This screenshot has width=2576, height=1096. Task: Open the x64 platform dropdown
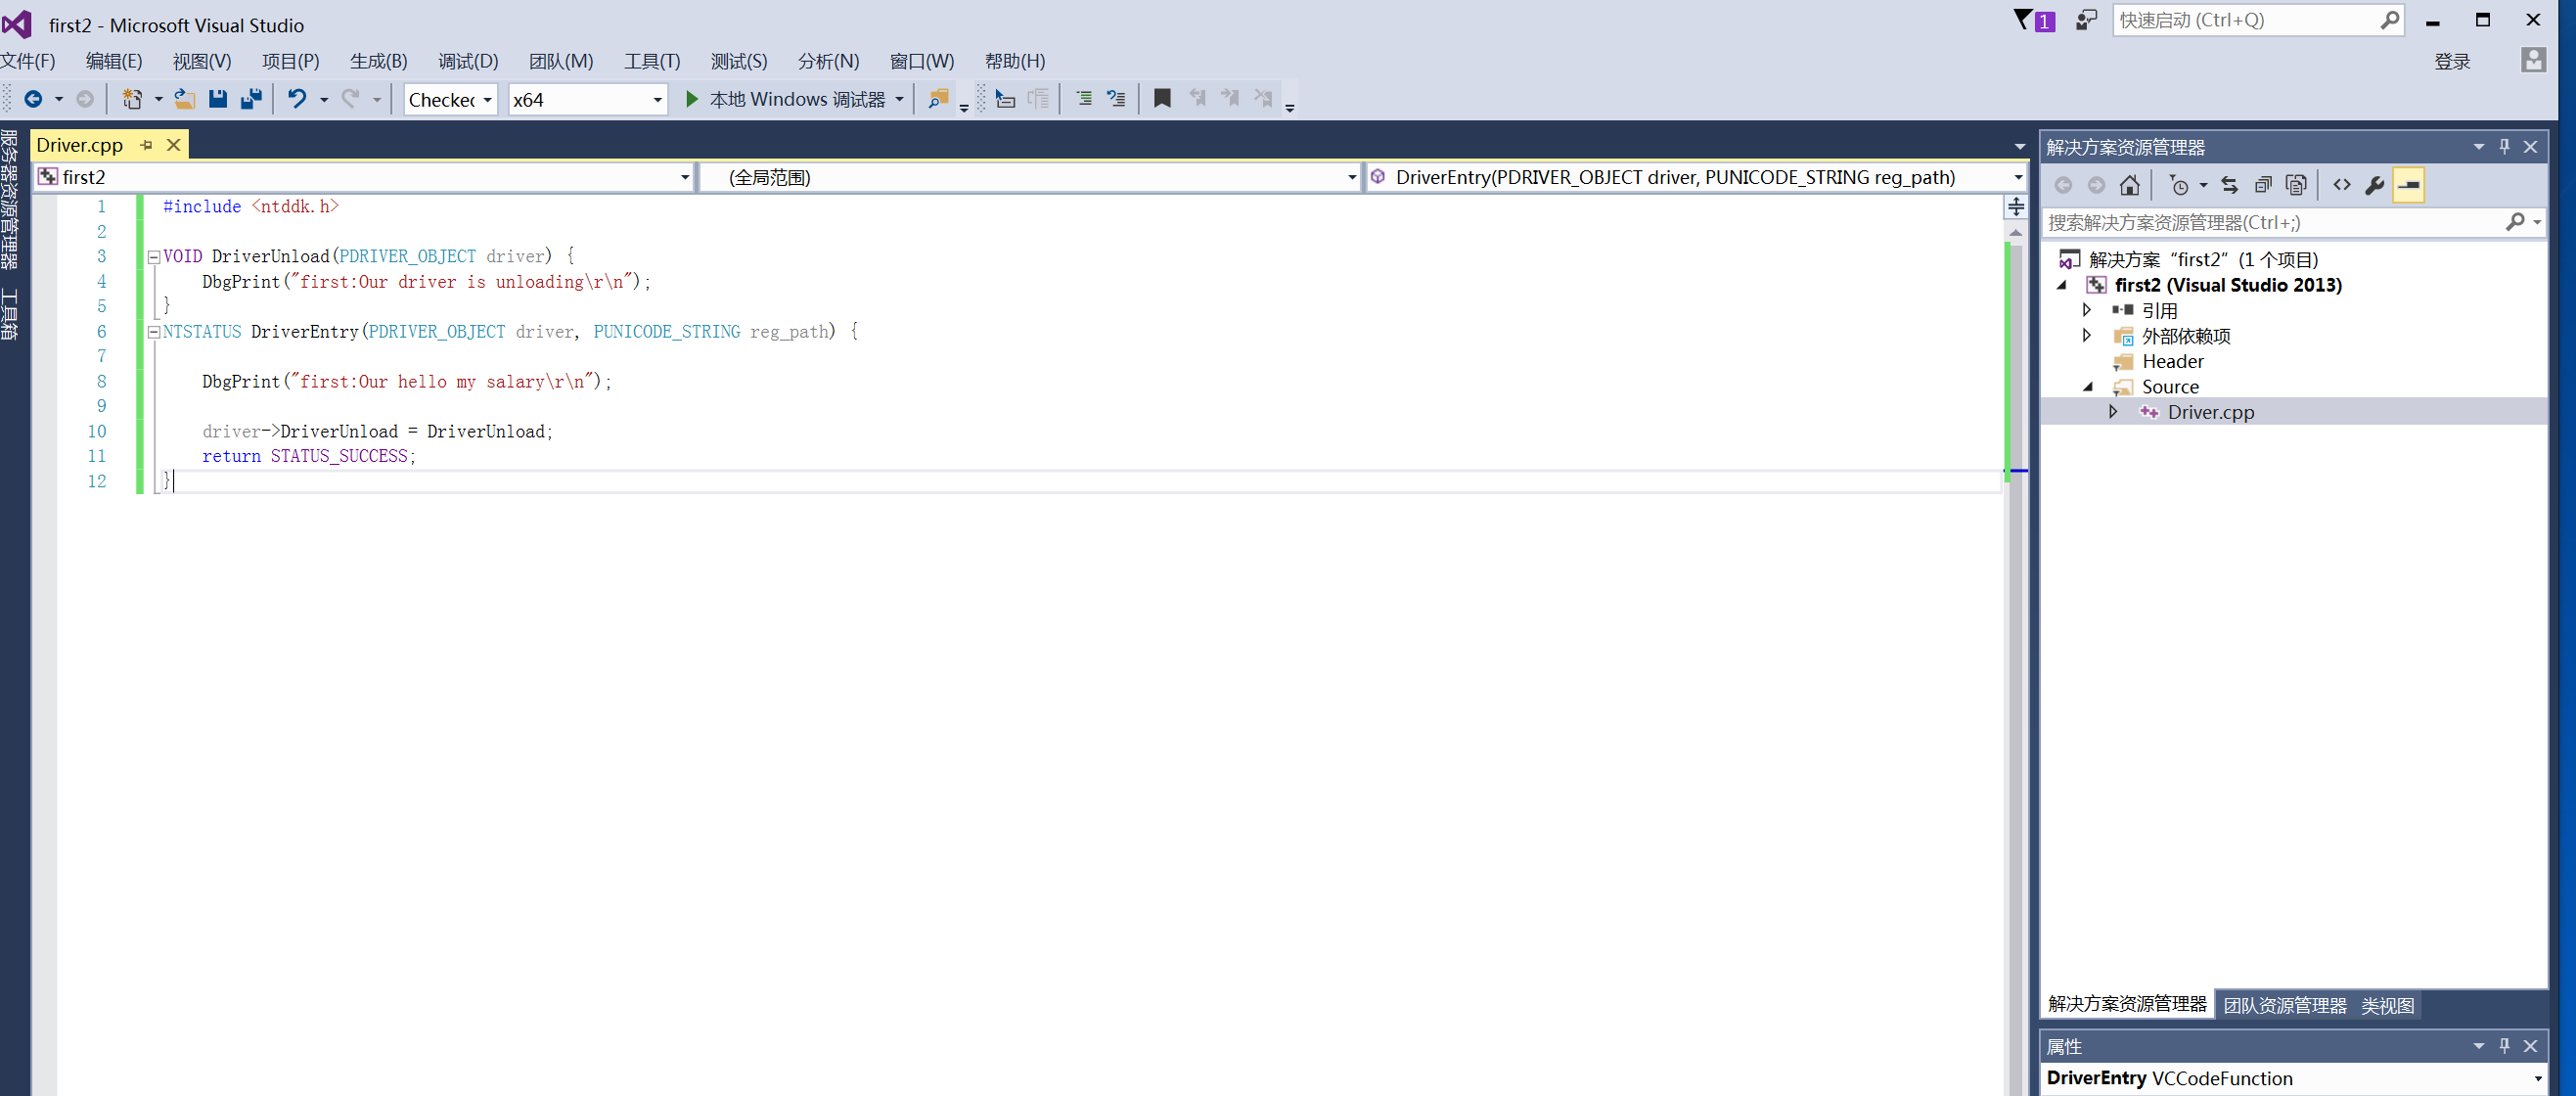tap(657, 100)
